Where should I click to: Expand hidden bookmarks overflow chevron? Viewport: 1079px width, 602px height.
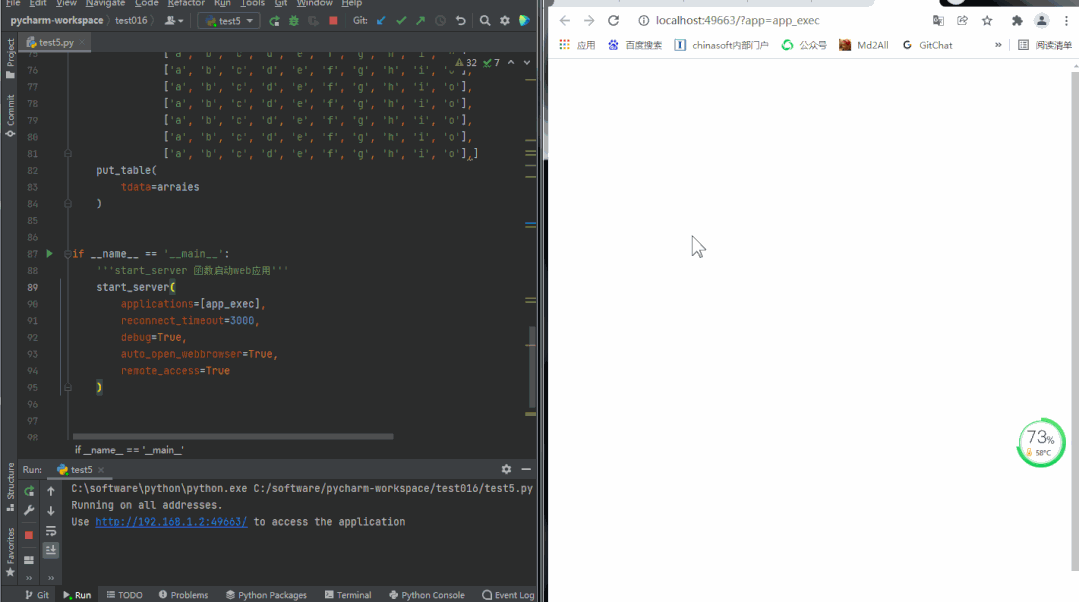point(997,45)
